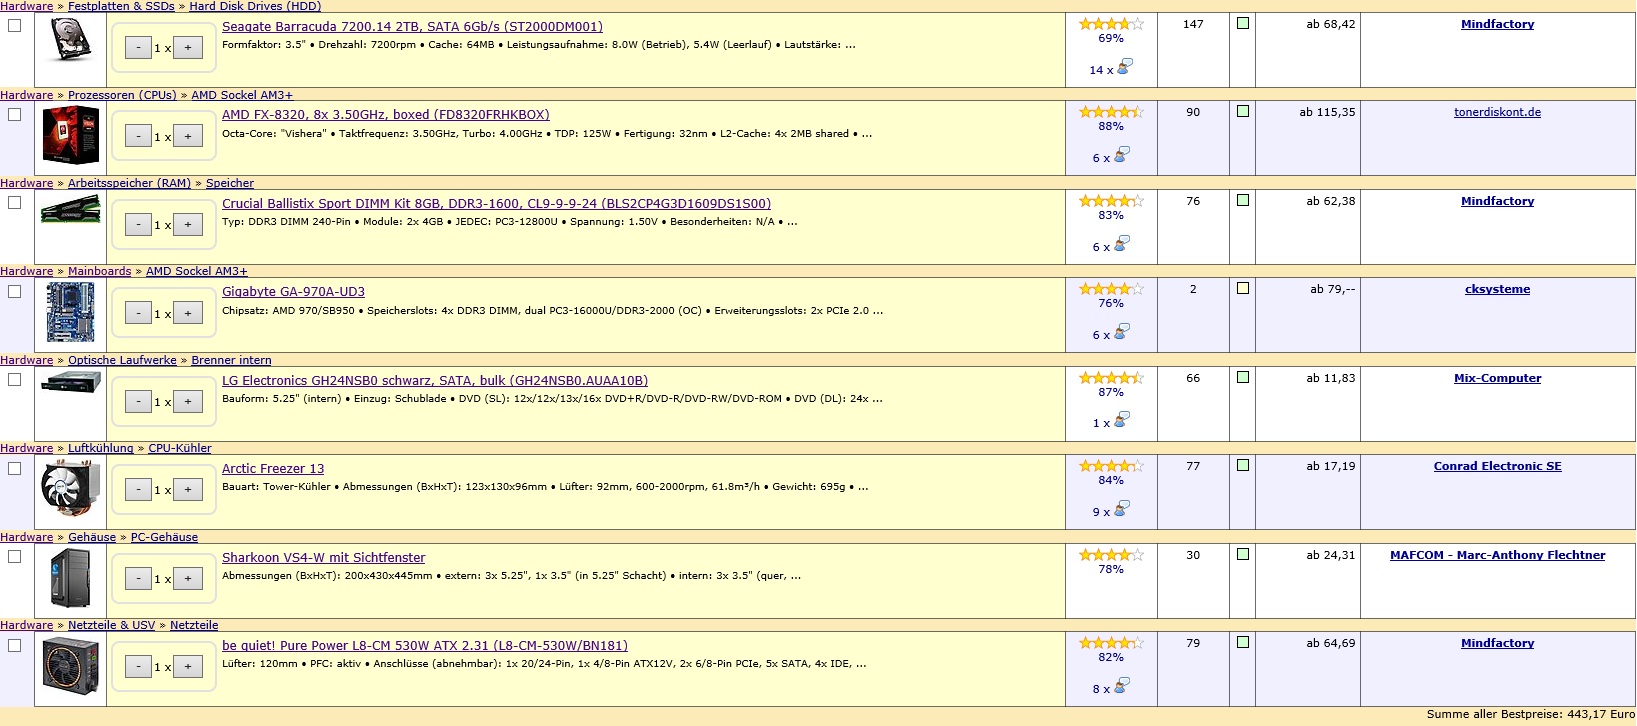Open be quiet! power supply thumbnail
The width and height of the screenshot is (1637, 726).
70,665
